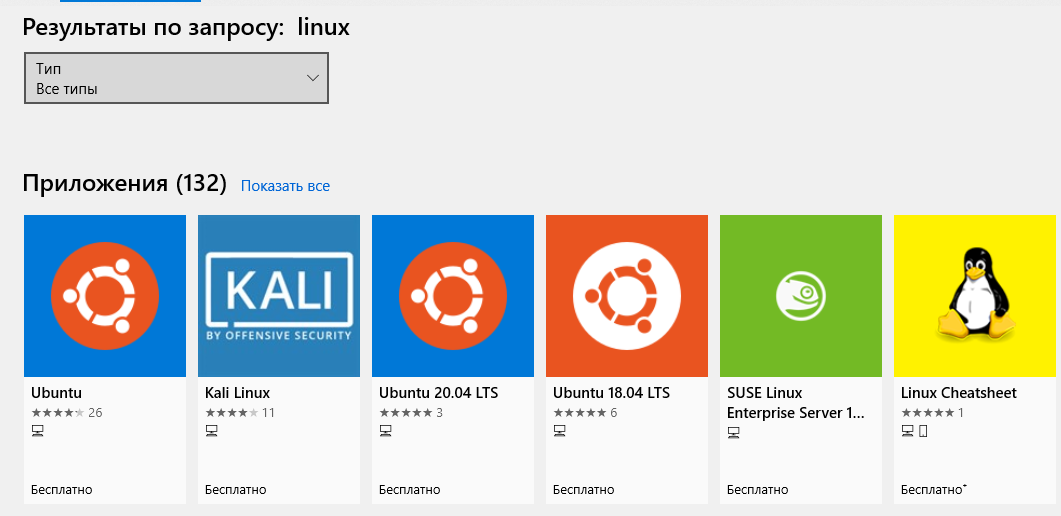Click the Ubuntu app title text
1061x516 pixels.
pyautogui.click(x=56, y=393)
